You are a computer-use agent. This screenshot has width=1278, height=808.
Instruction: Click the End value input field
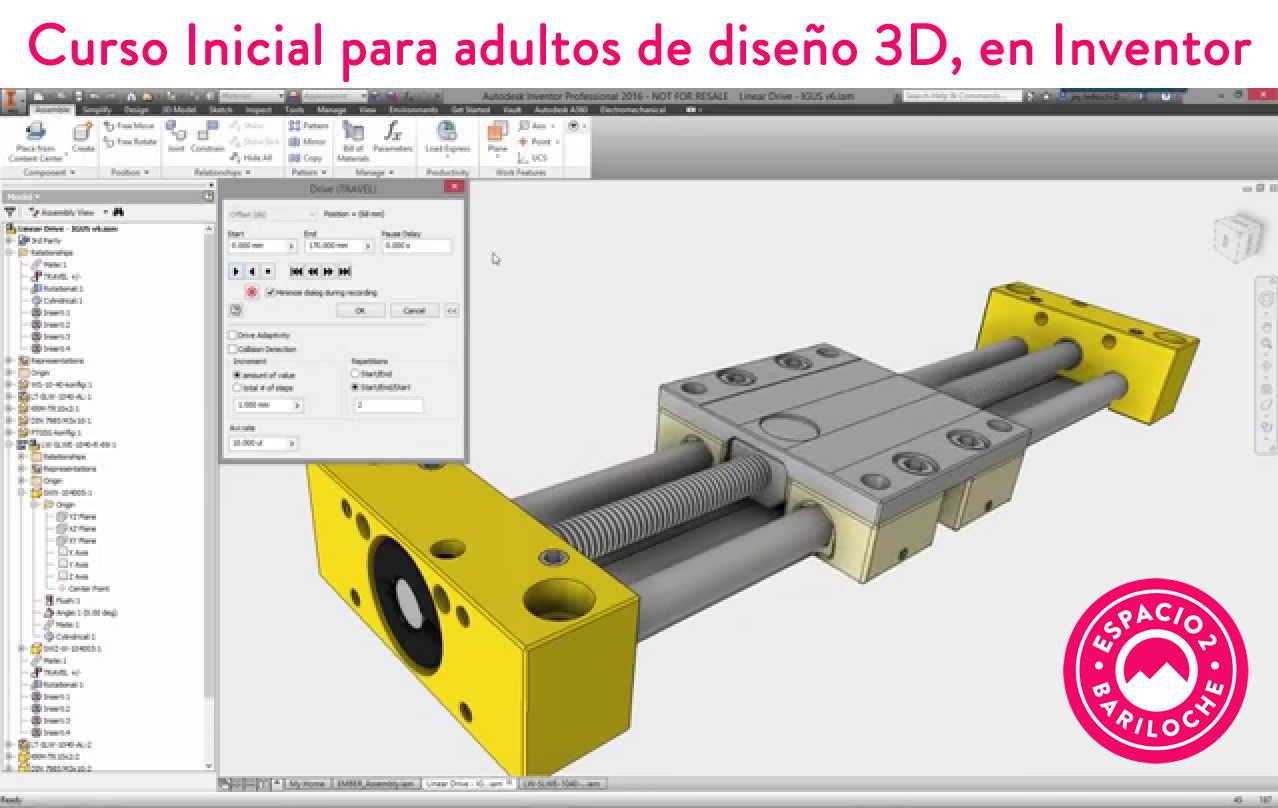[339, 245]
